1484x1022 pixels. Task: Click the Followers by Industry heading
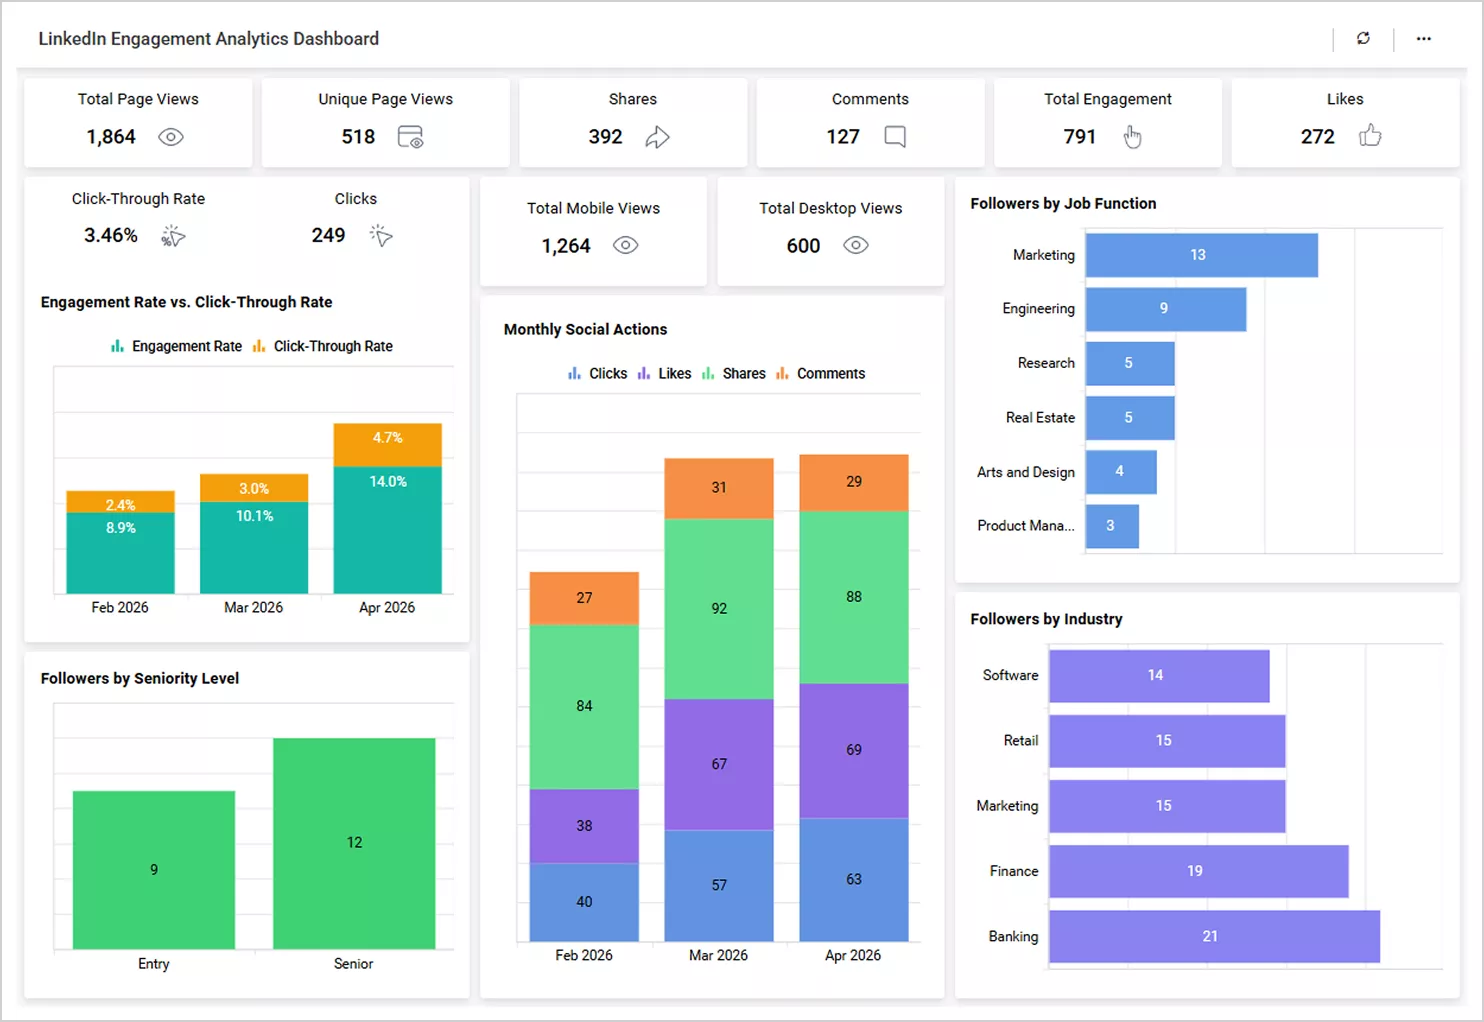1046,619
